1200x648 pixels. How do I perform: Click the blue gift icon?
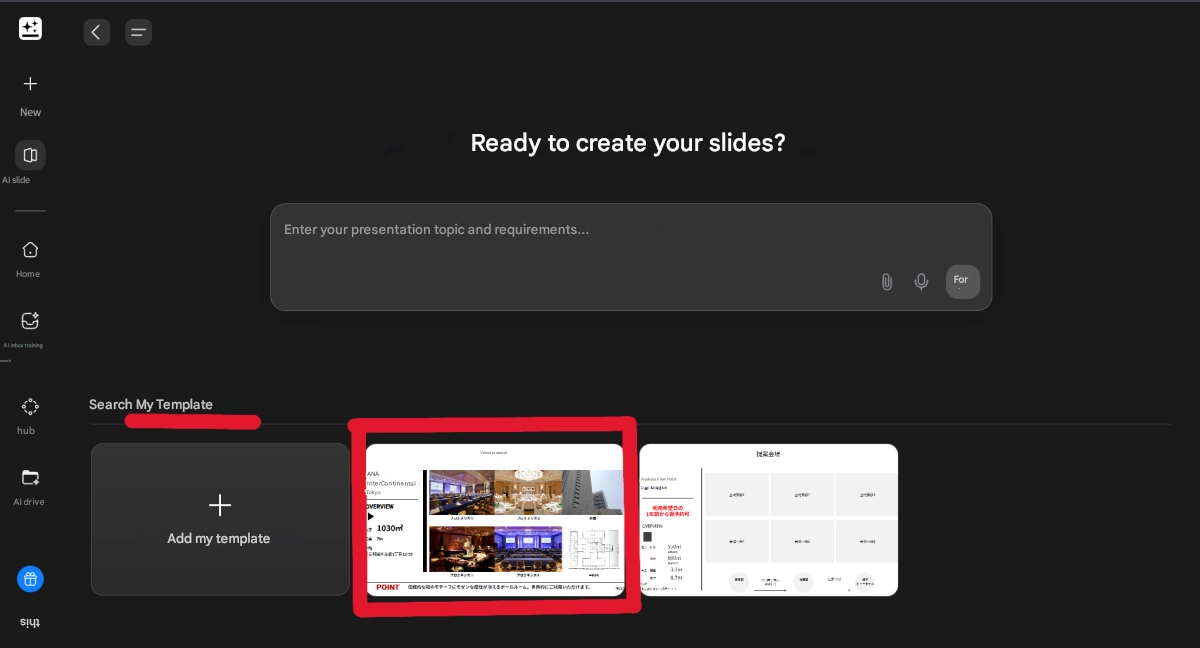[x=30, y=579]
